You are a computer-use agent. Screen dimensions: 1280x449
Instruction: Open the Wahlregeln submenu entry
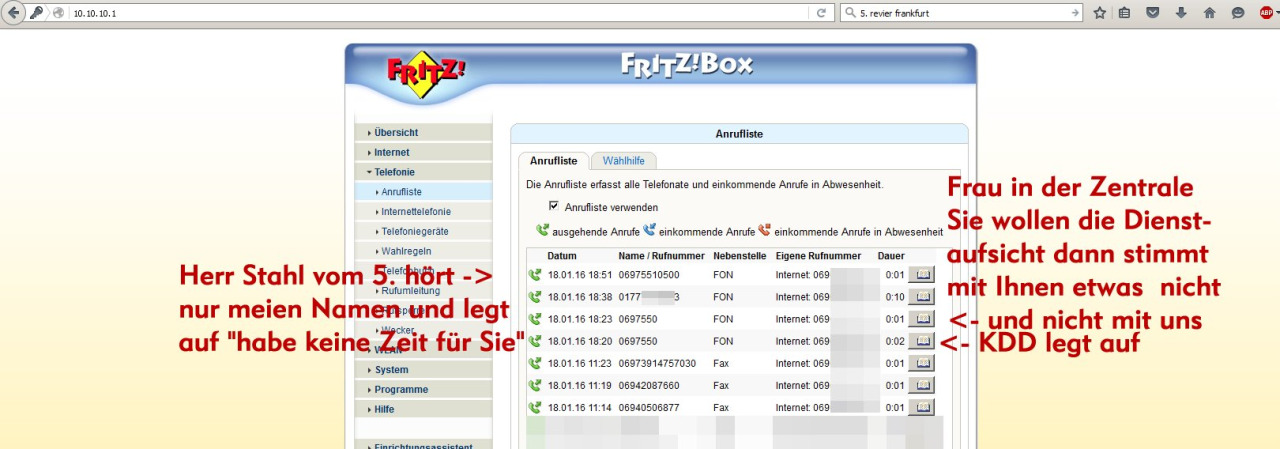pos(423,251)
